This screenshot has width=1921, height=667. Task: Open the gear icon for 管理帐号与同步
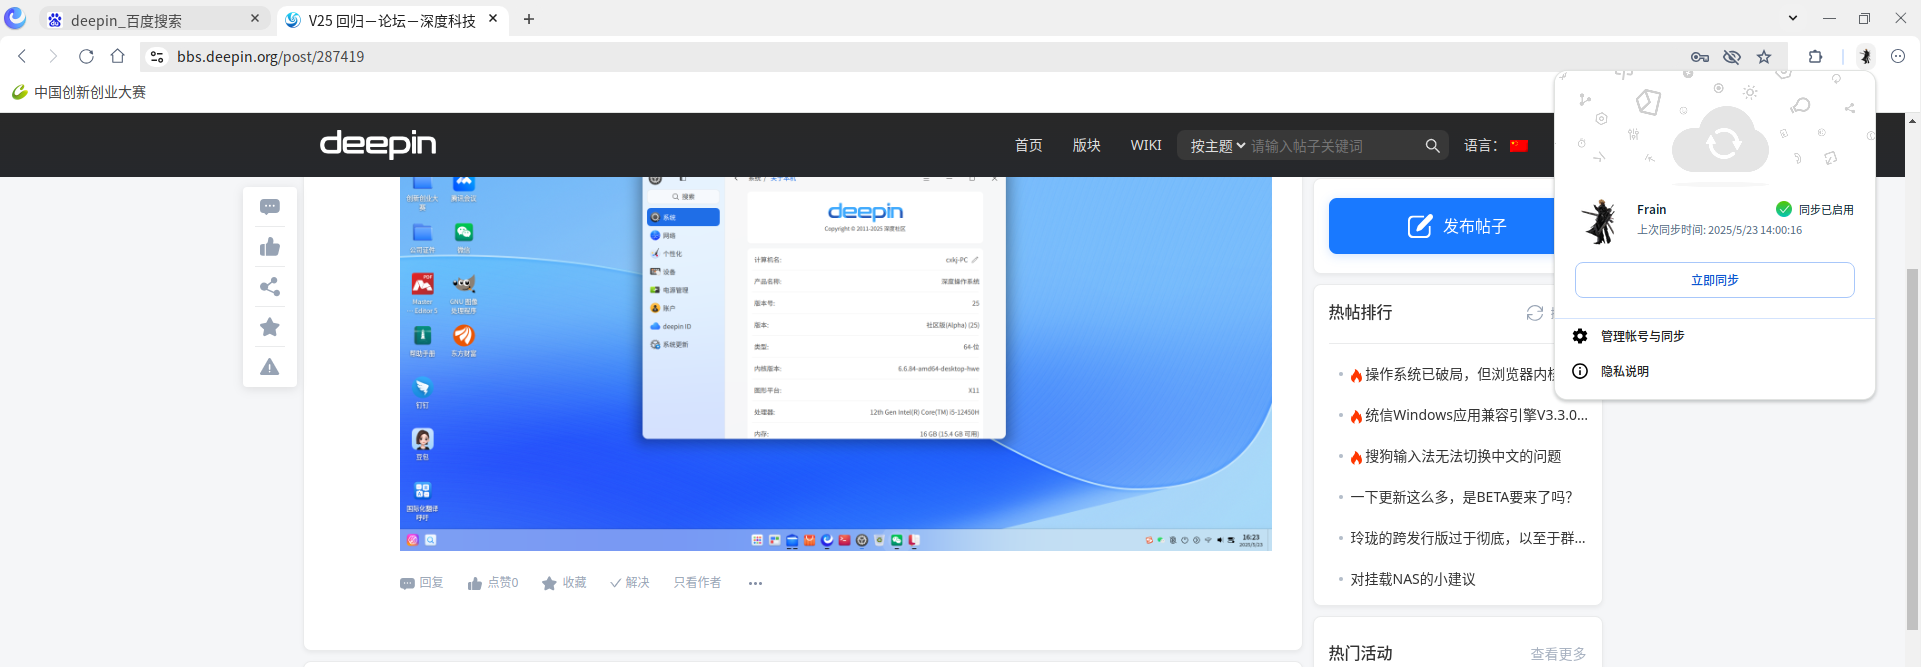[x=1580, y=336]
